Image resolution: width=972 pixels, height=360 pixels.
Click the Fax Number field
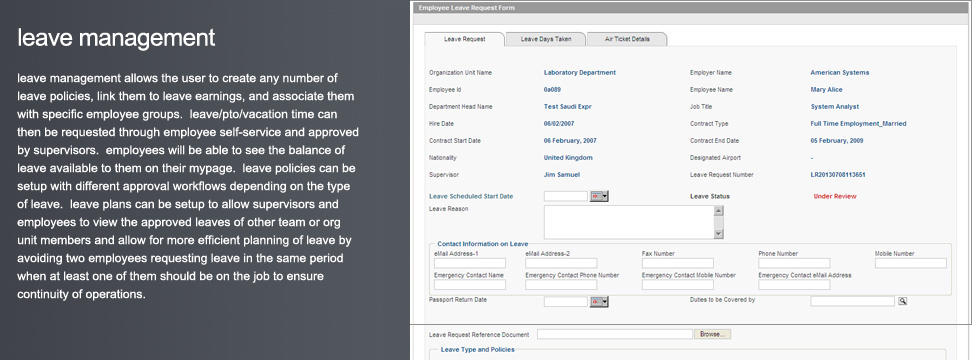coord(678,263)
